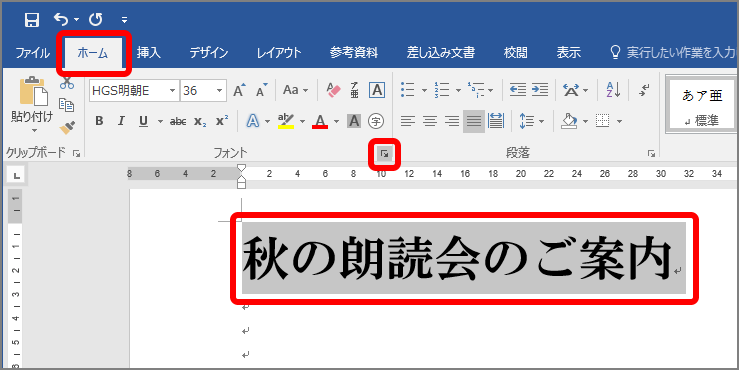Open the 挿入 tab
This screenshot has width=739, height=370.
tap(148, 52)
